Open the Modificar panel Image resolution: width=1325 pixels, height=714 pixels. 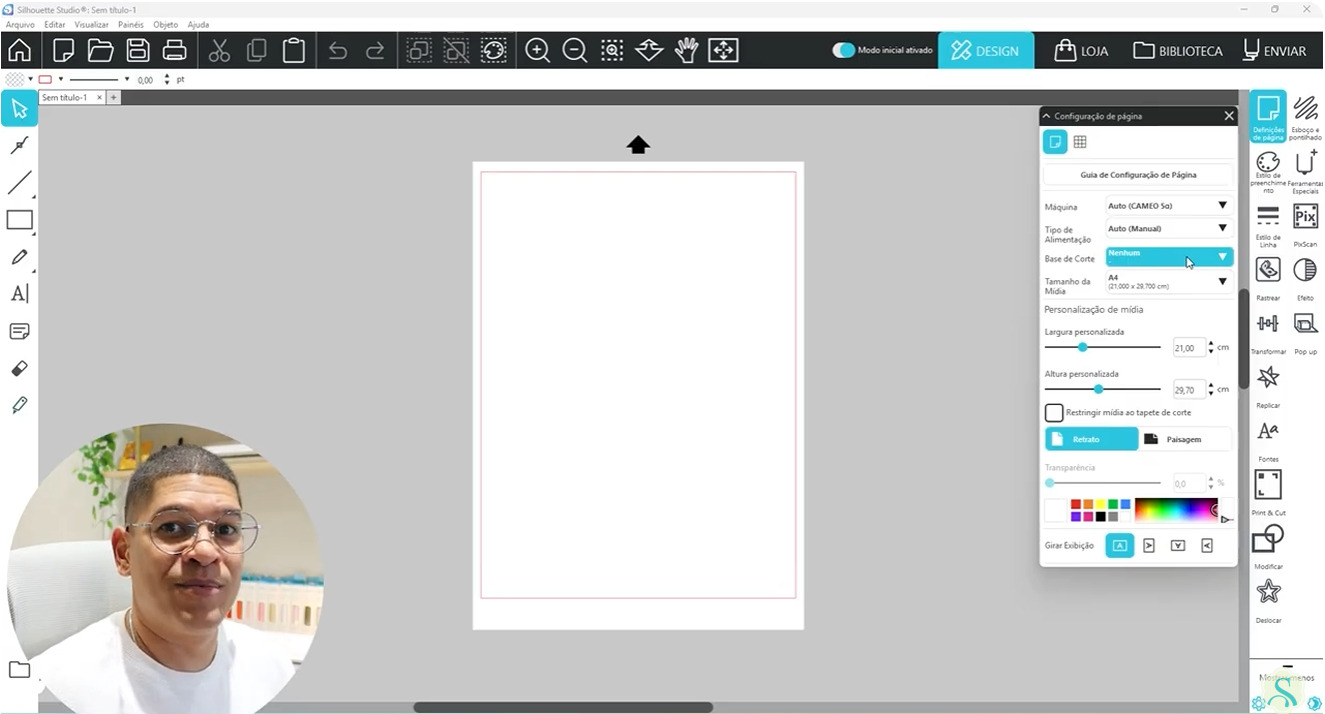tap(1268, 546)
